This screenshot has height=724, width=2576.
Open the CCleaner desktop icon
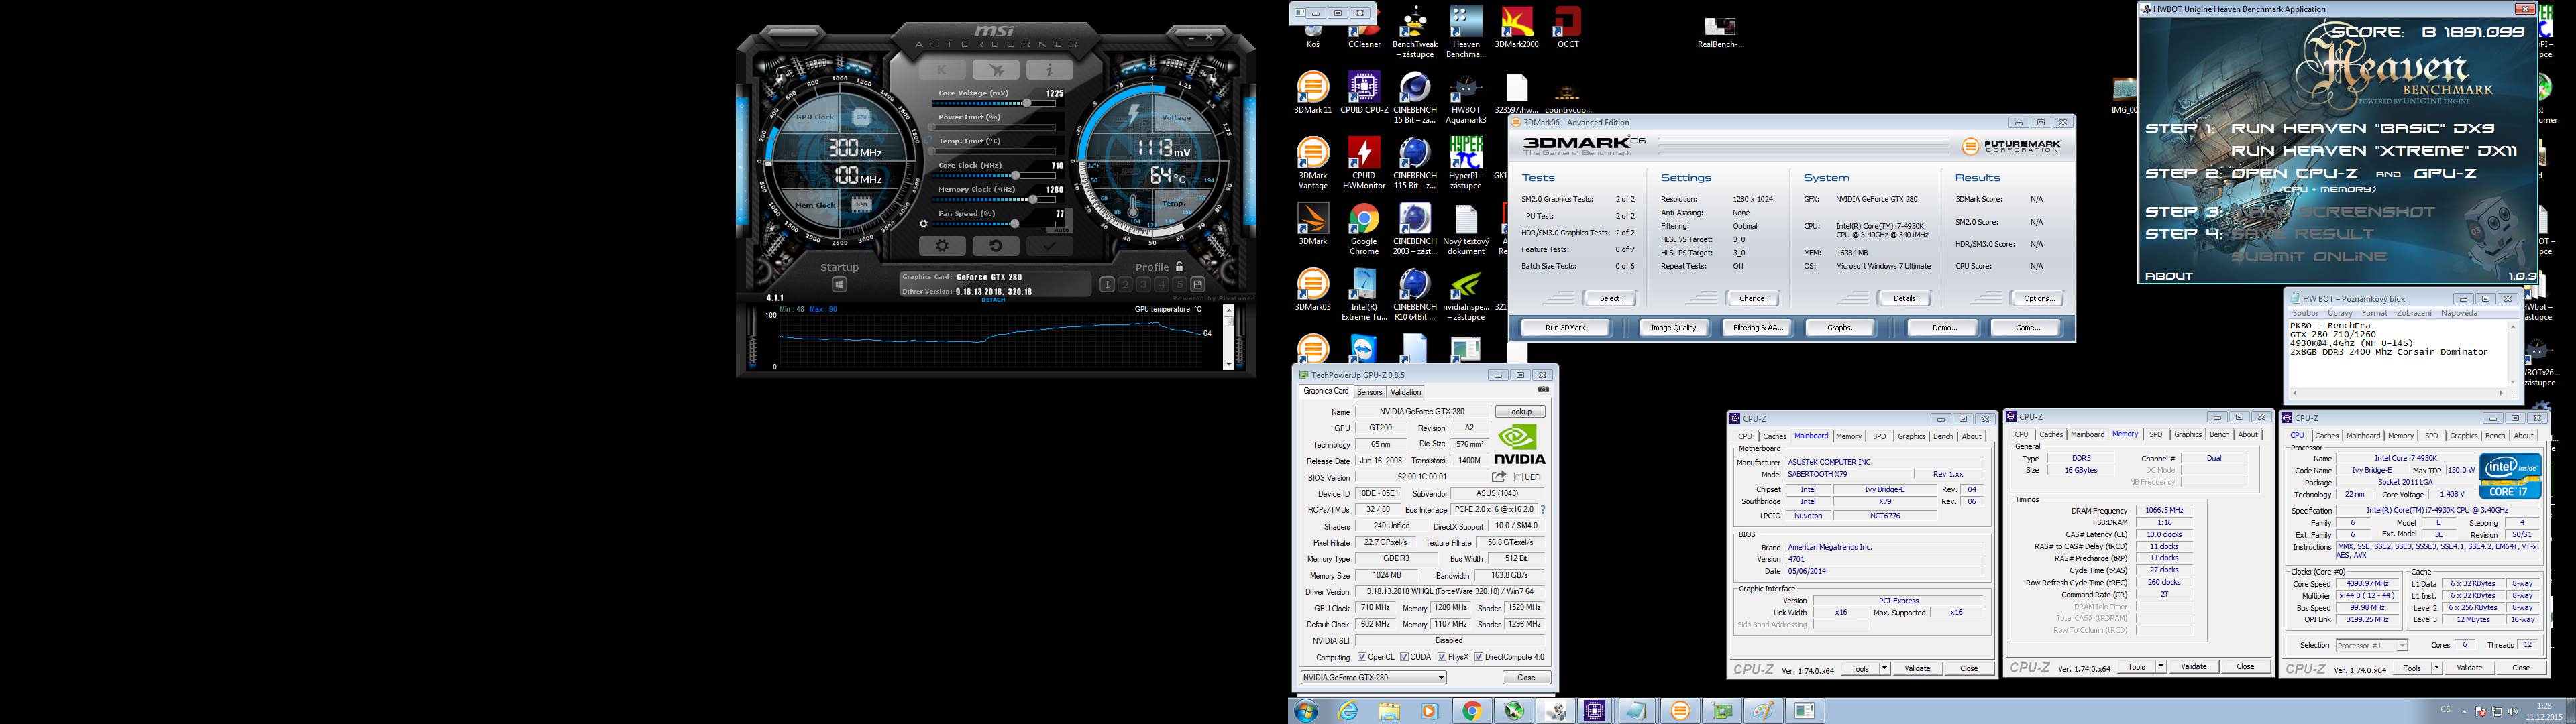pos(1364,28)
